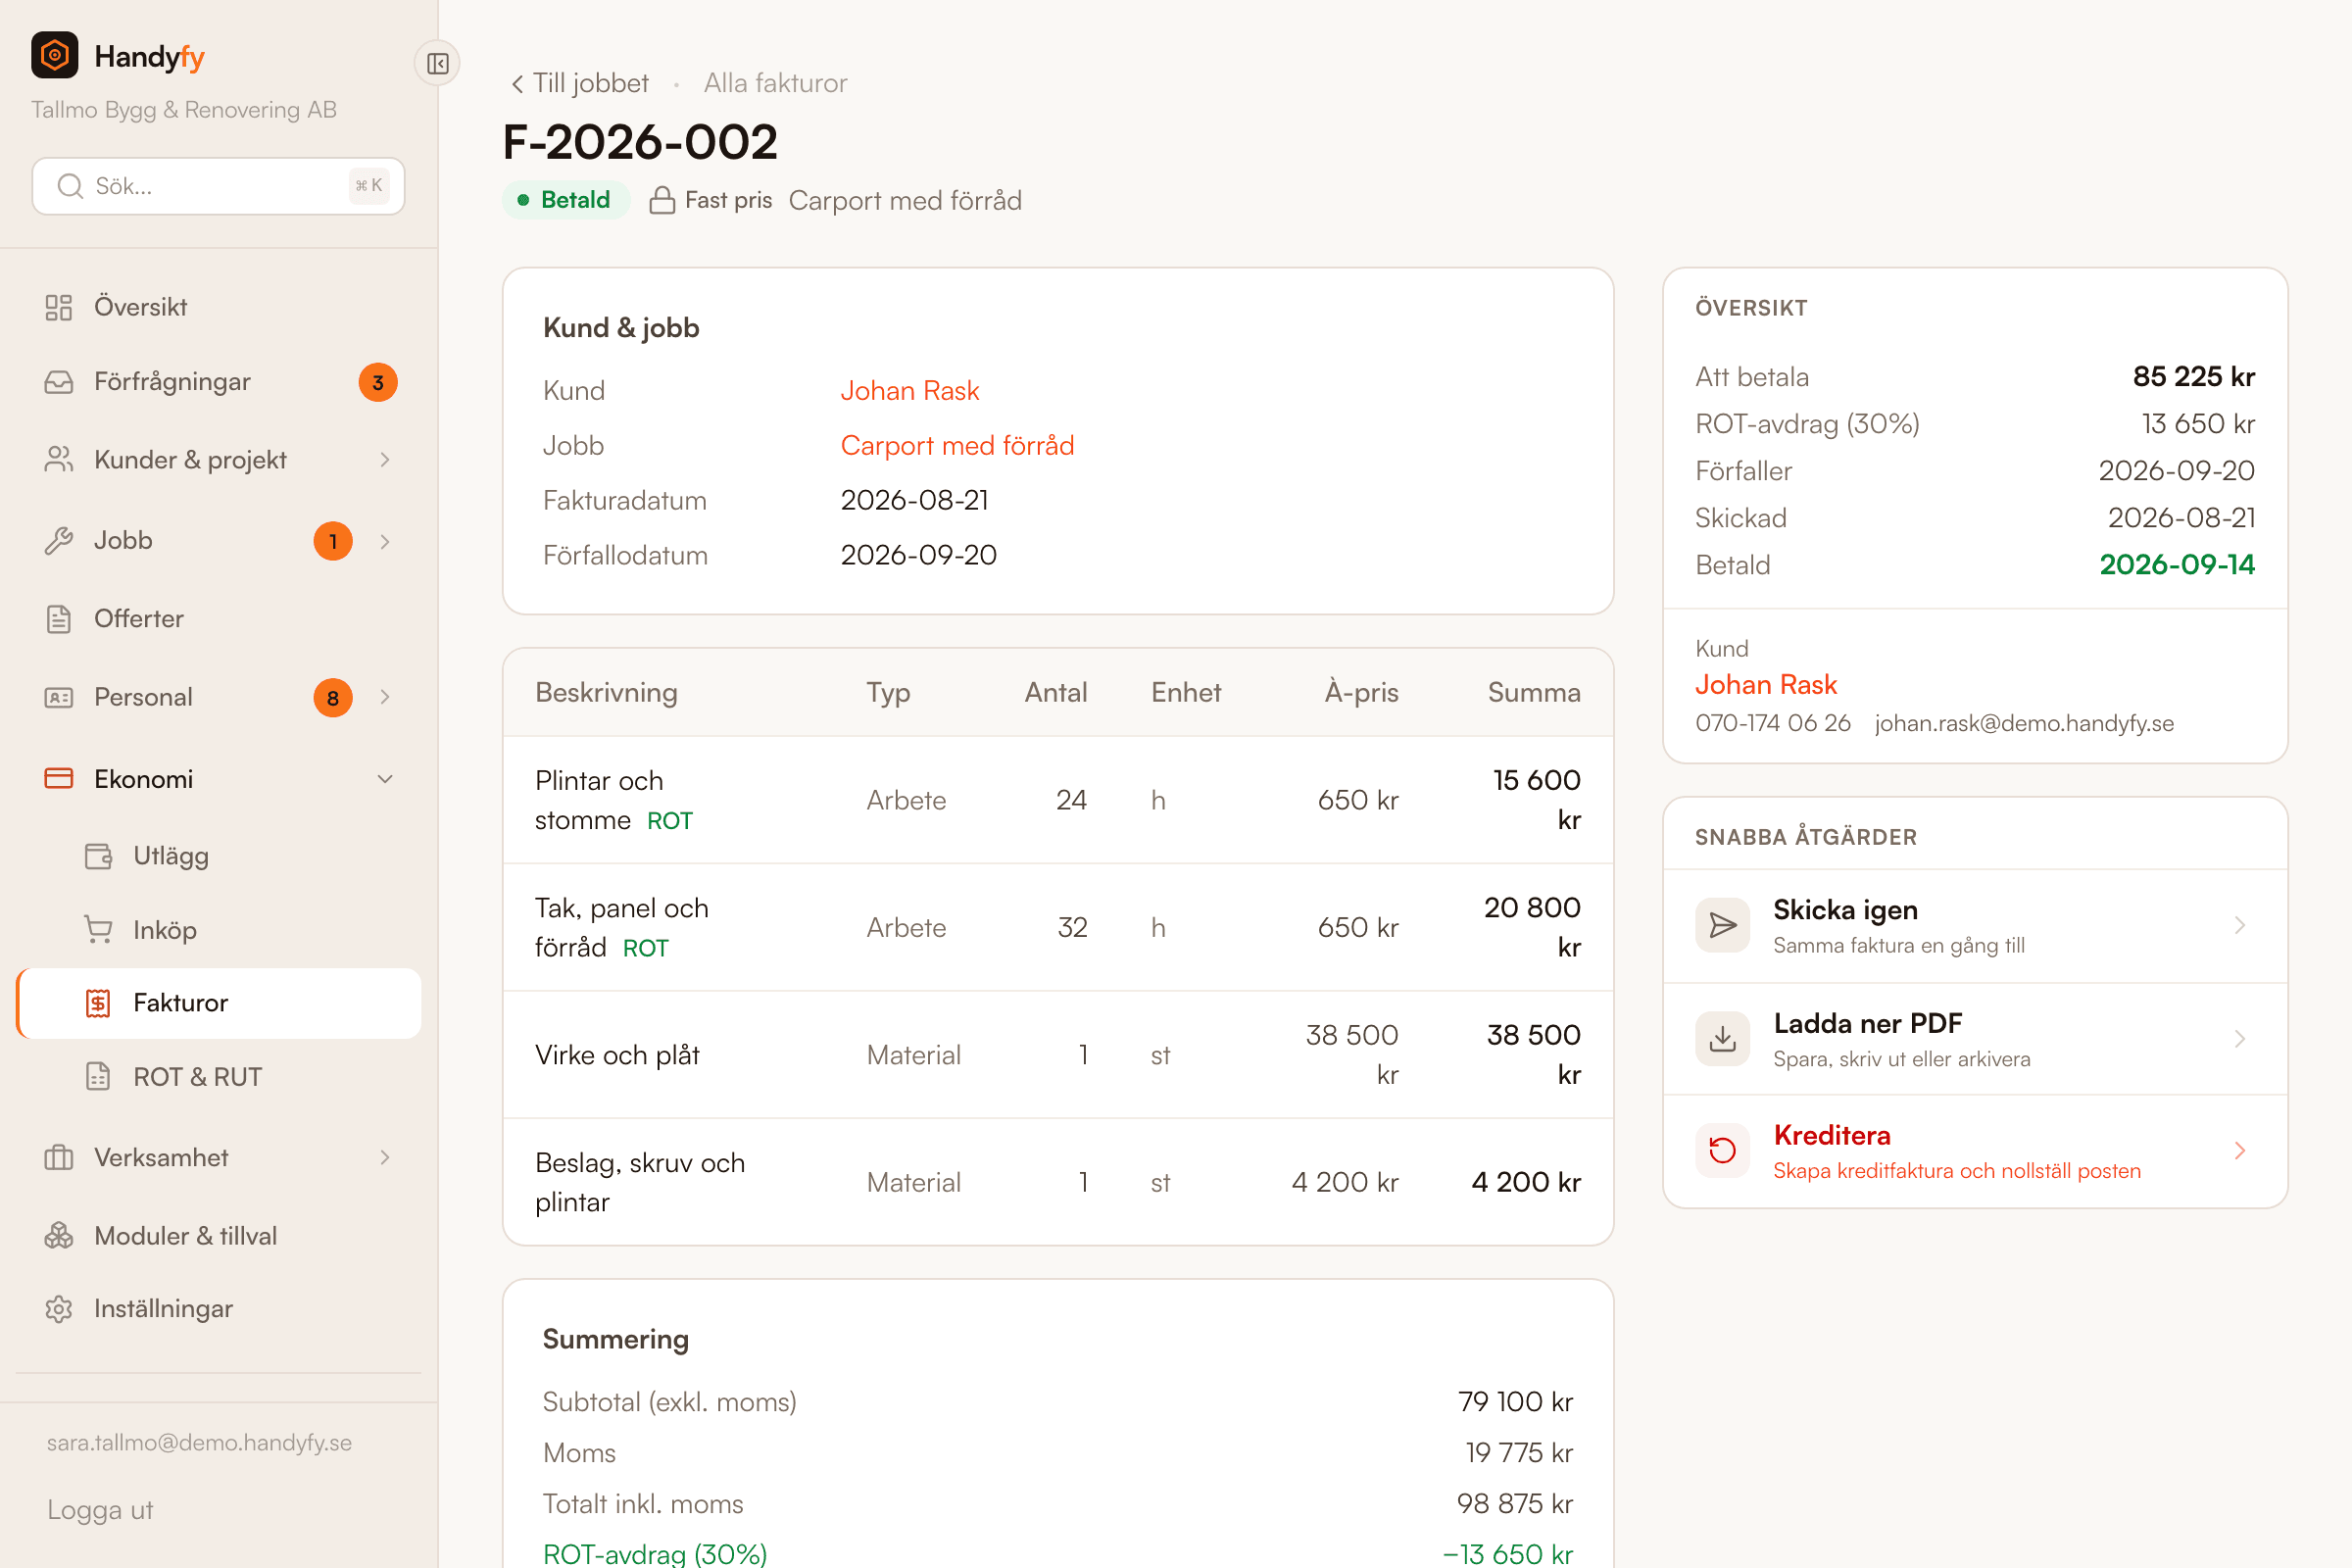2352x1568 pixels.
Task: Click the Ladda ner PDF download icon
Action: point(1722,1039)
